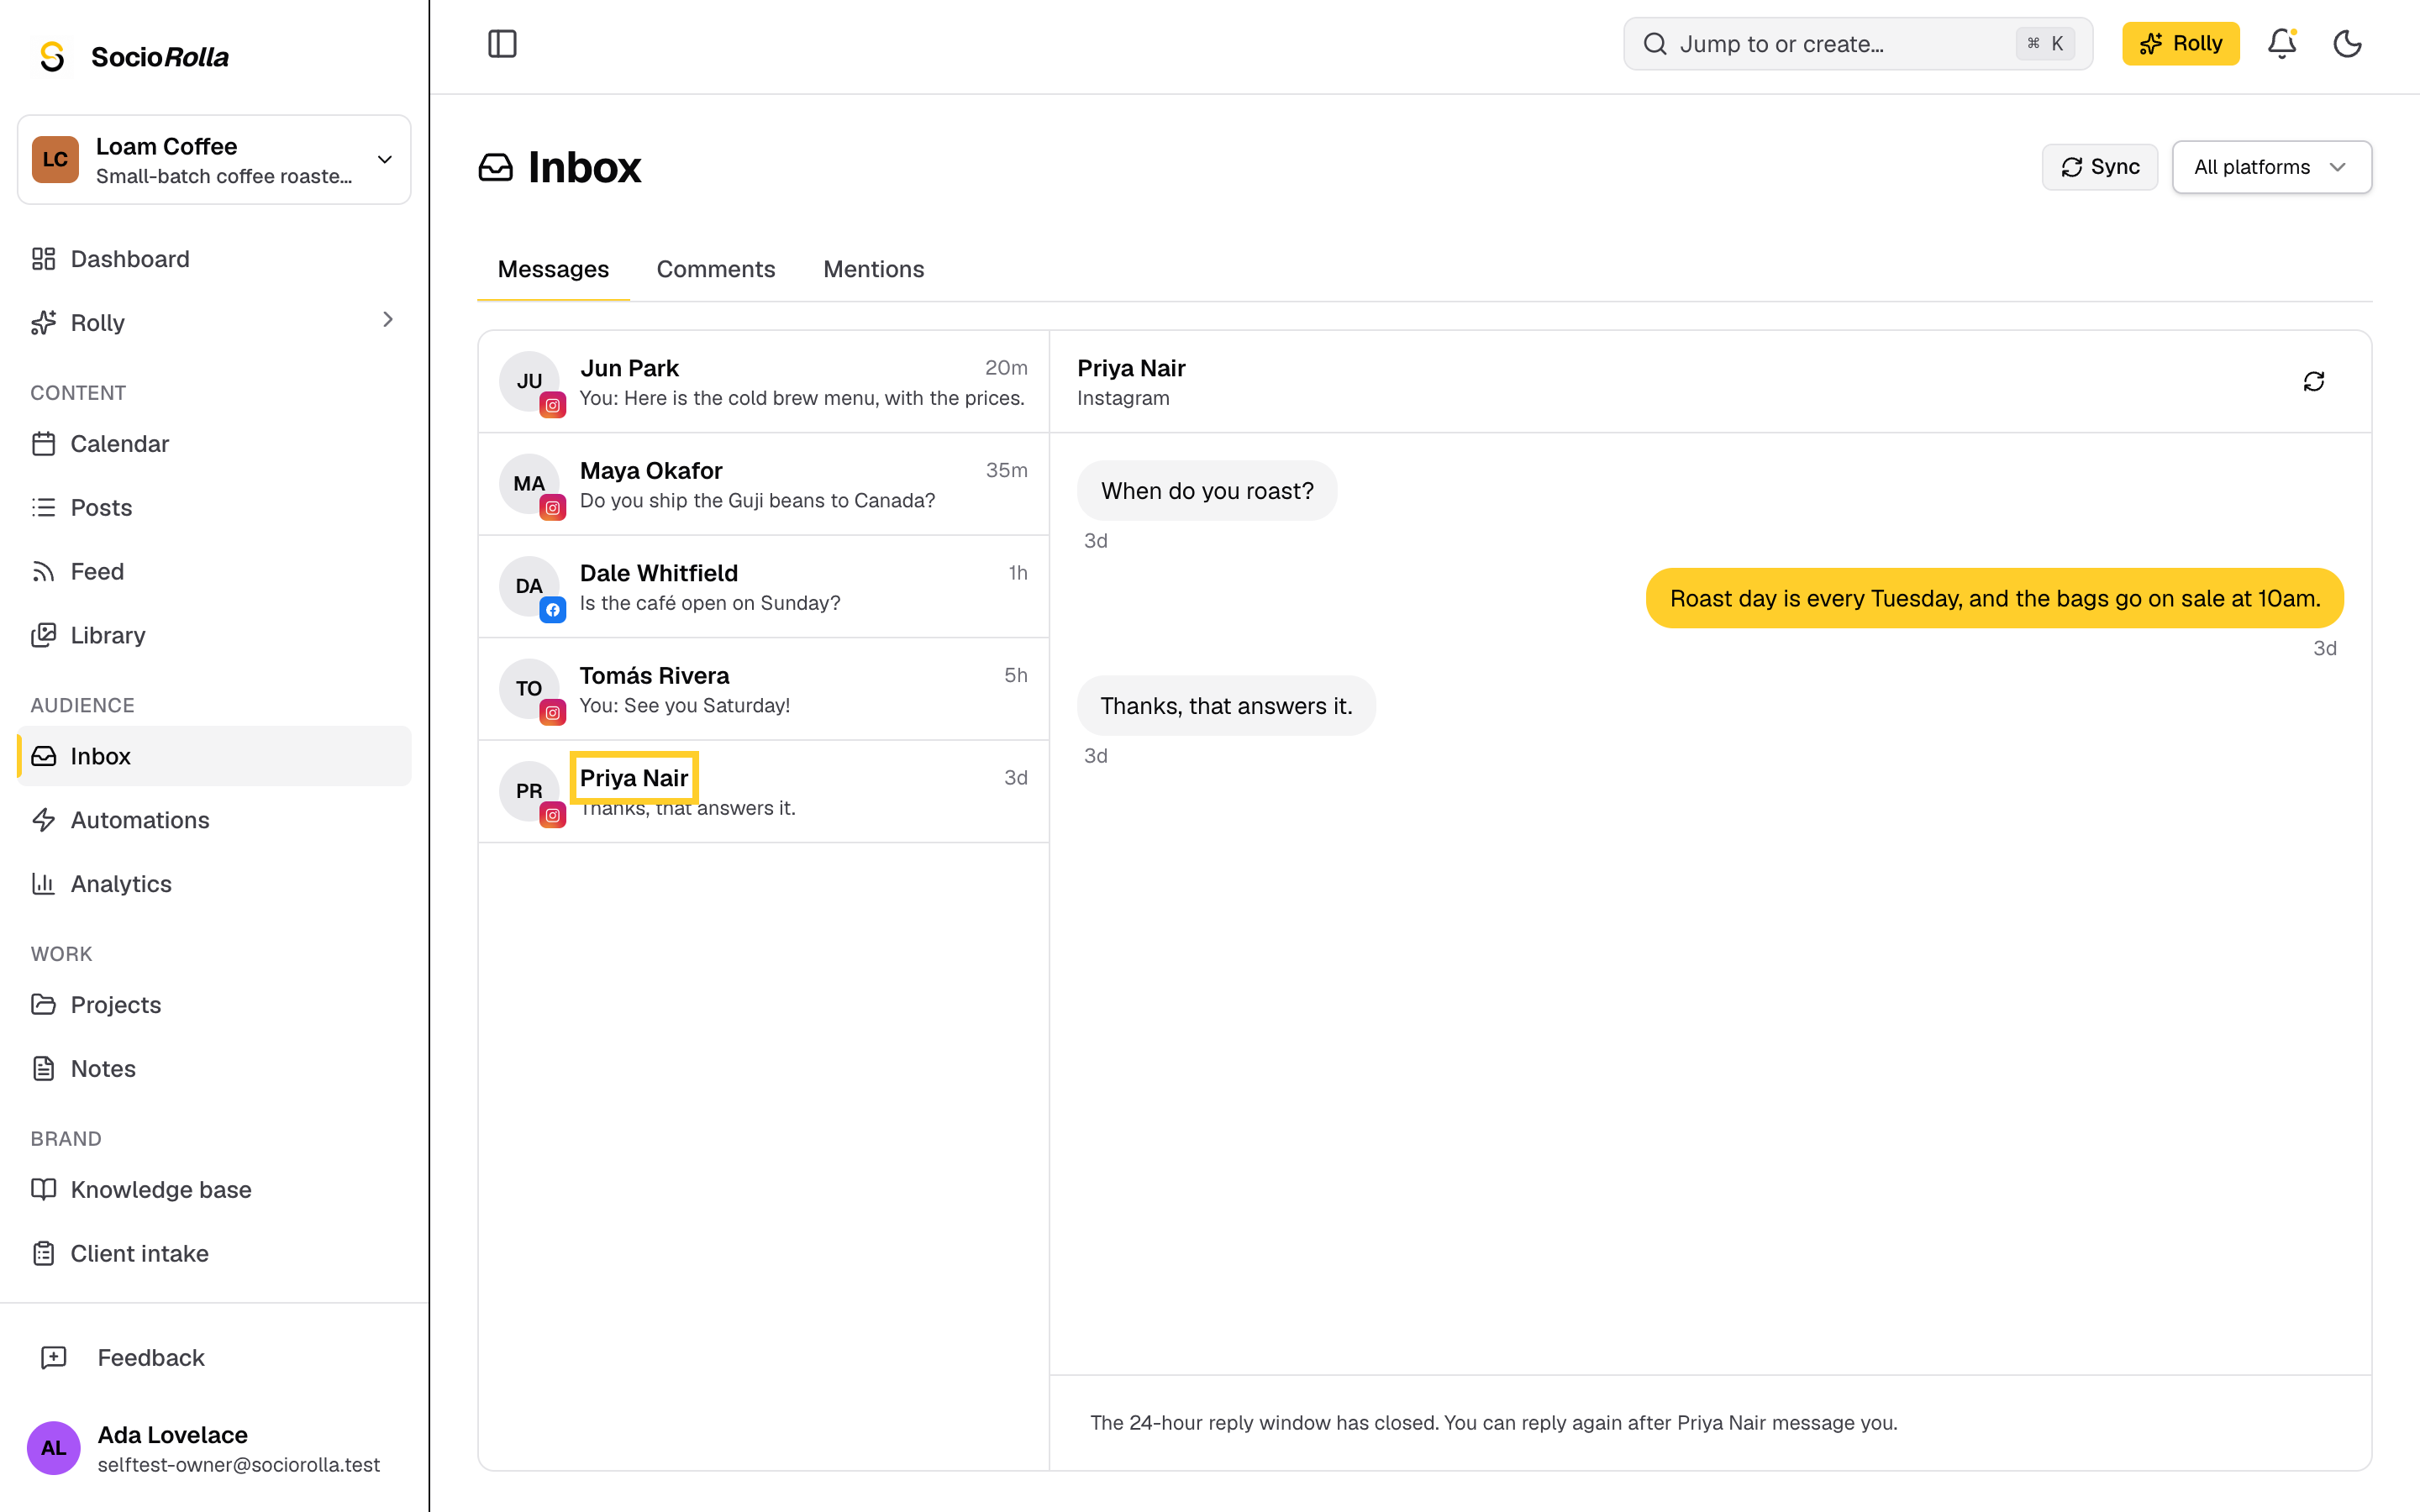Open Maya Okafor conversation

click(764, 484)
